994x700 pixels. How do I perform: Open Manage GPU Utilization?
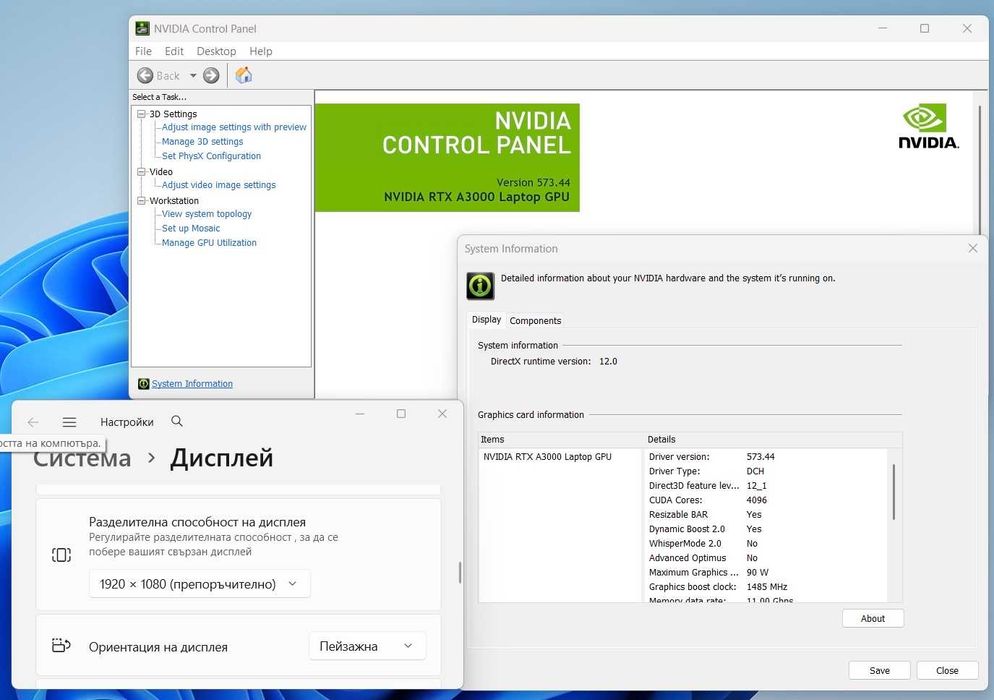(209, 243)
